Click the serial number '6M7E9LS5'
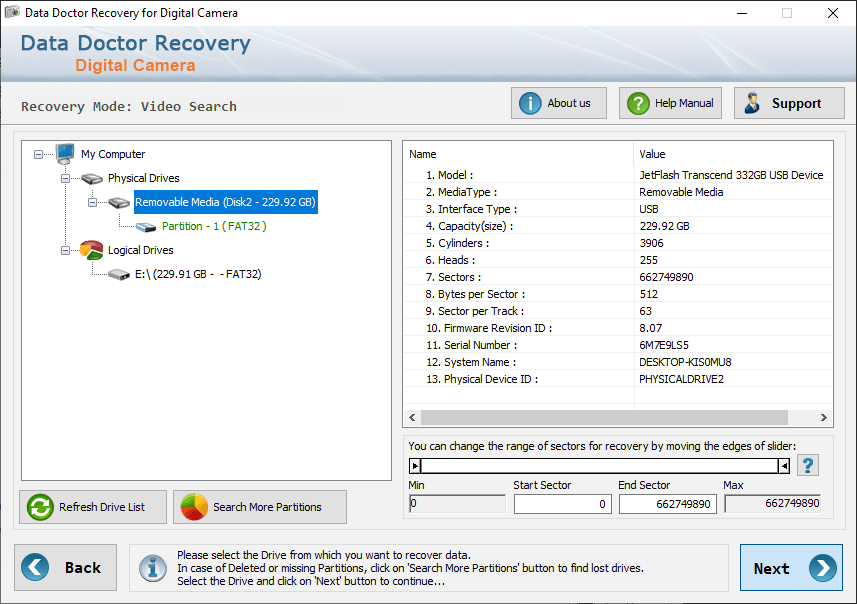Image resolution: width=857 pixels, height=604 pixels. (664, 345)
